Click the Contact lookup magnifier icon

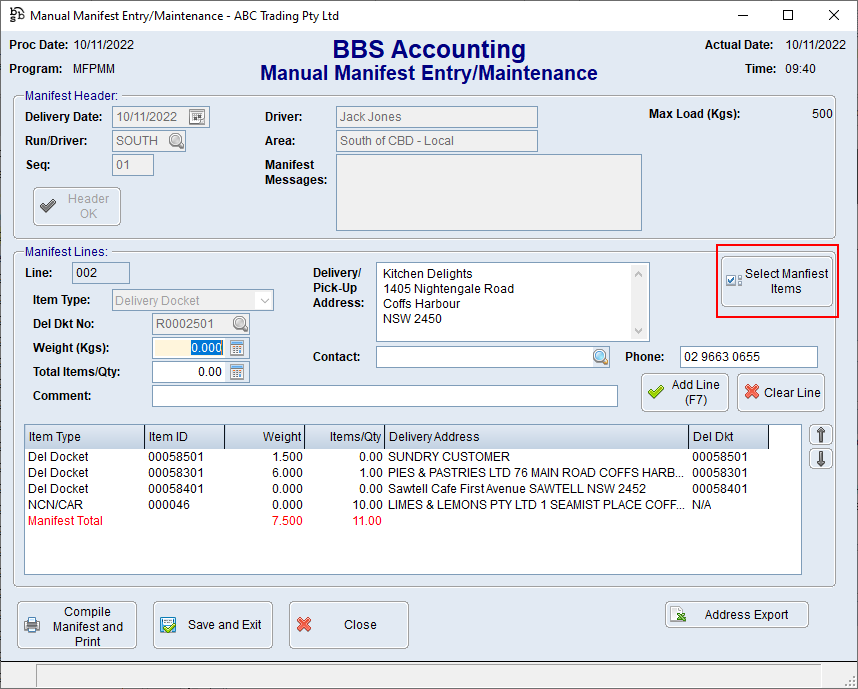[x=600, y=357]
